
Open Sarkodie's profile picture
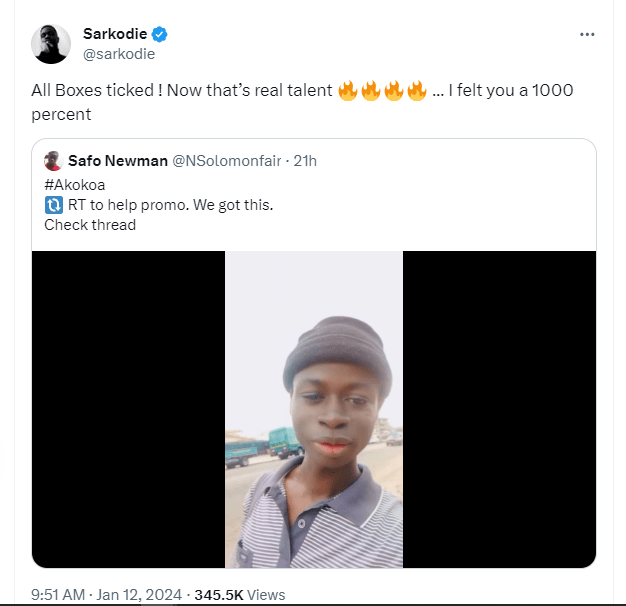(x=50, y=43)
